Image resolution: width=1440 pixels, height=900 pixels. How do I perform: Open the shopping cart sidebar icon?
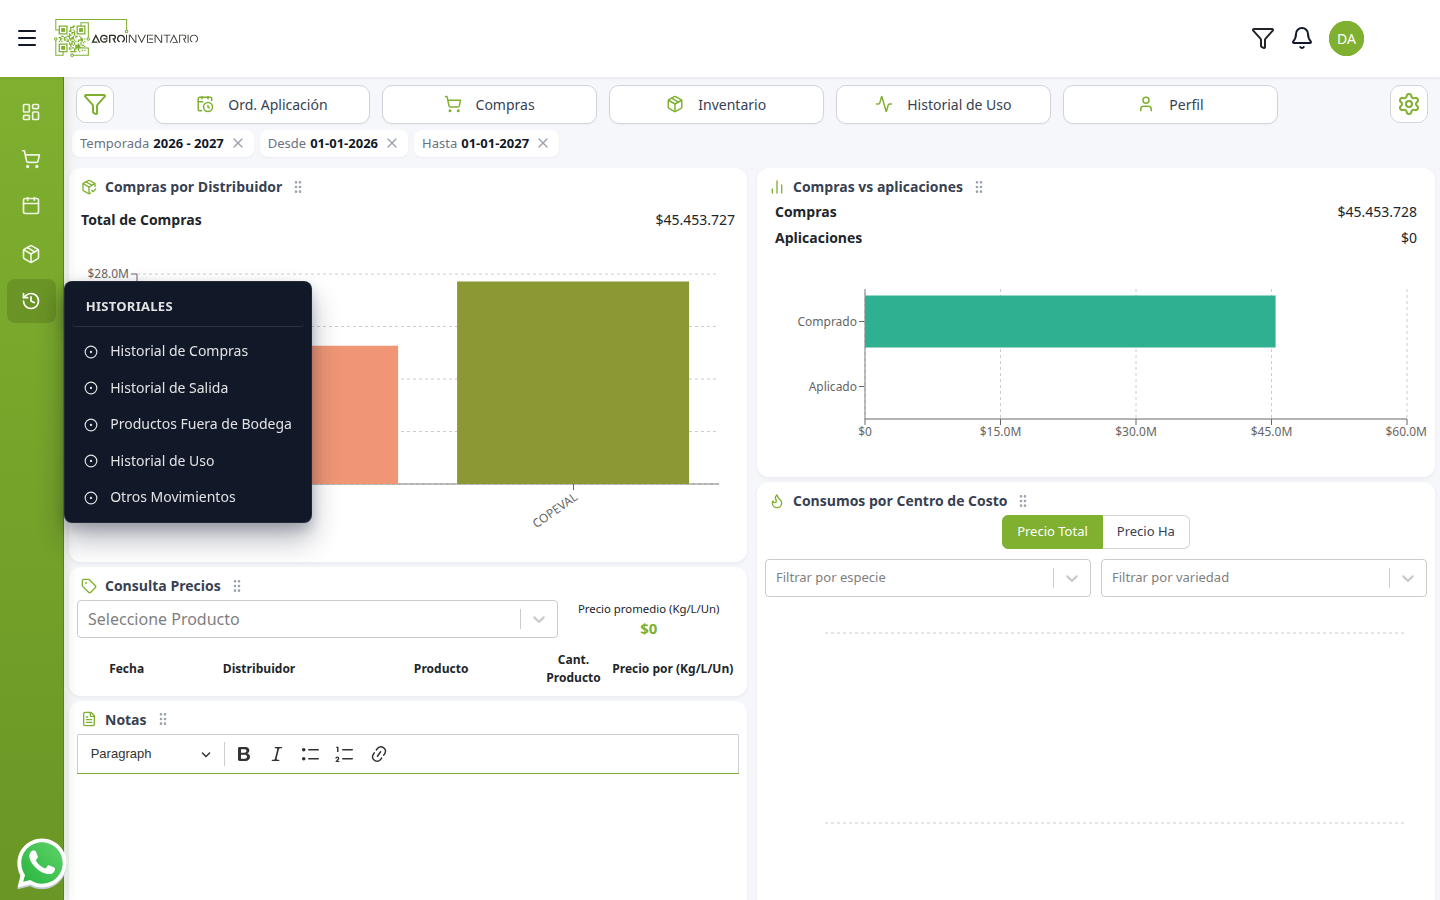pyautogui.click(x=31, y=159)
